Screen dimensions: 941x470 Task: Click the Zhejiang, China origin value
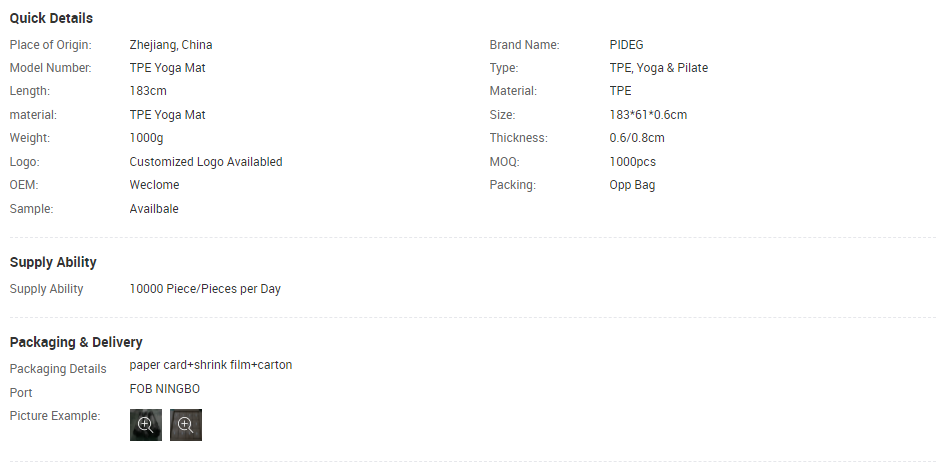(171, 45)
